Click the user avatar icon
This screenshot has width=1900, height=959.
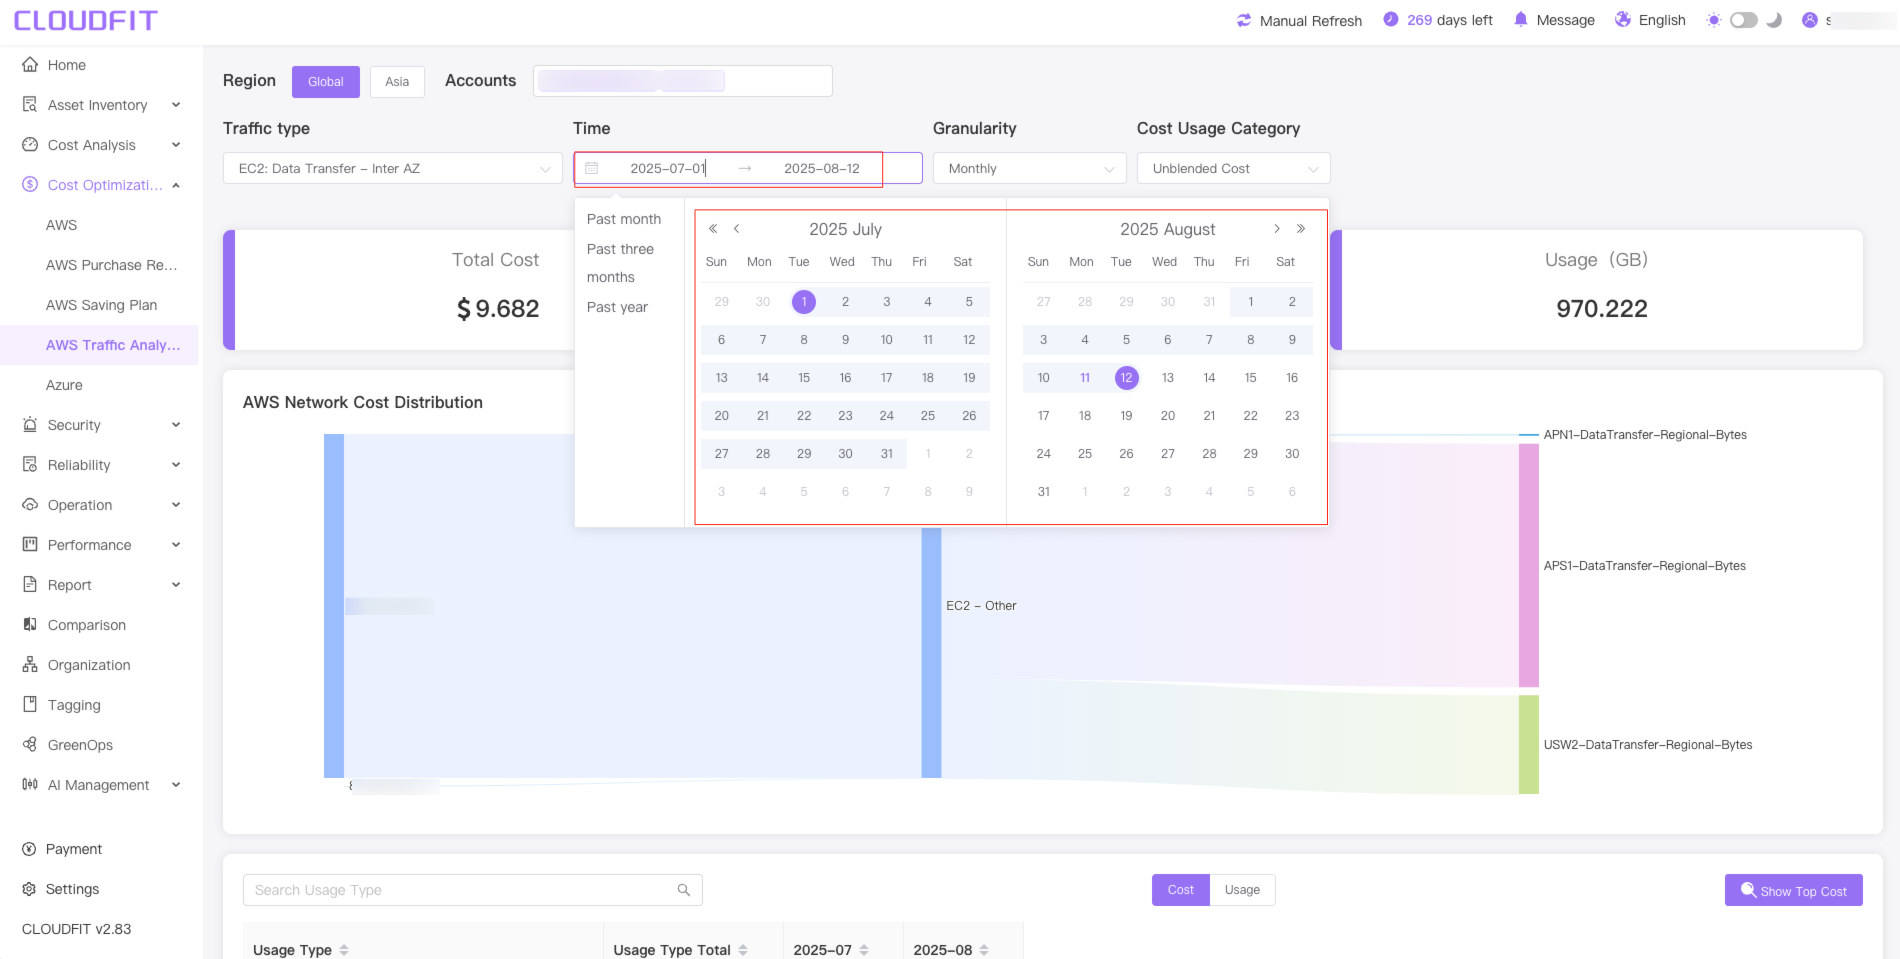[1810, 20]
